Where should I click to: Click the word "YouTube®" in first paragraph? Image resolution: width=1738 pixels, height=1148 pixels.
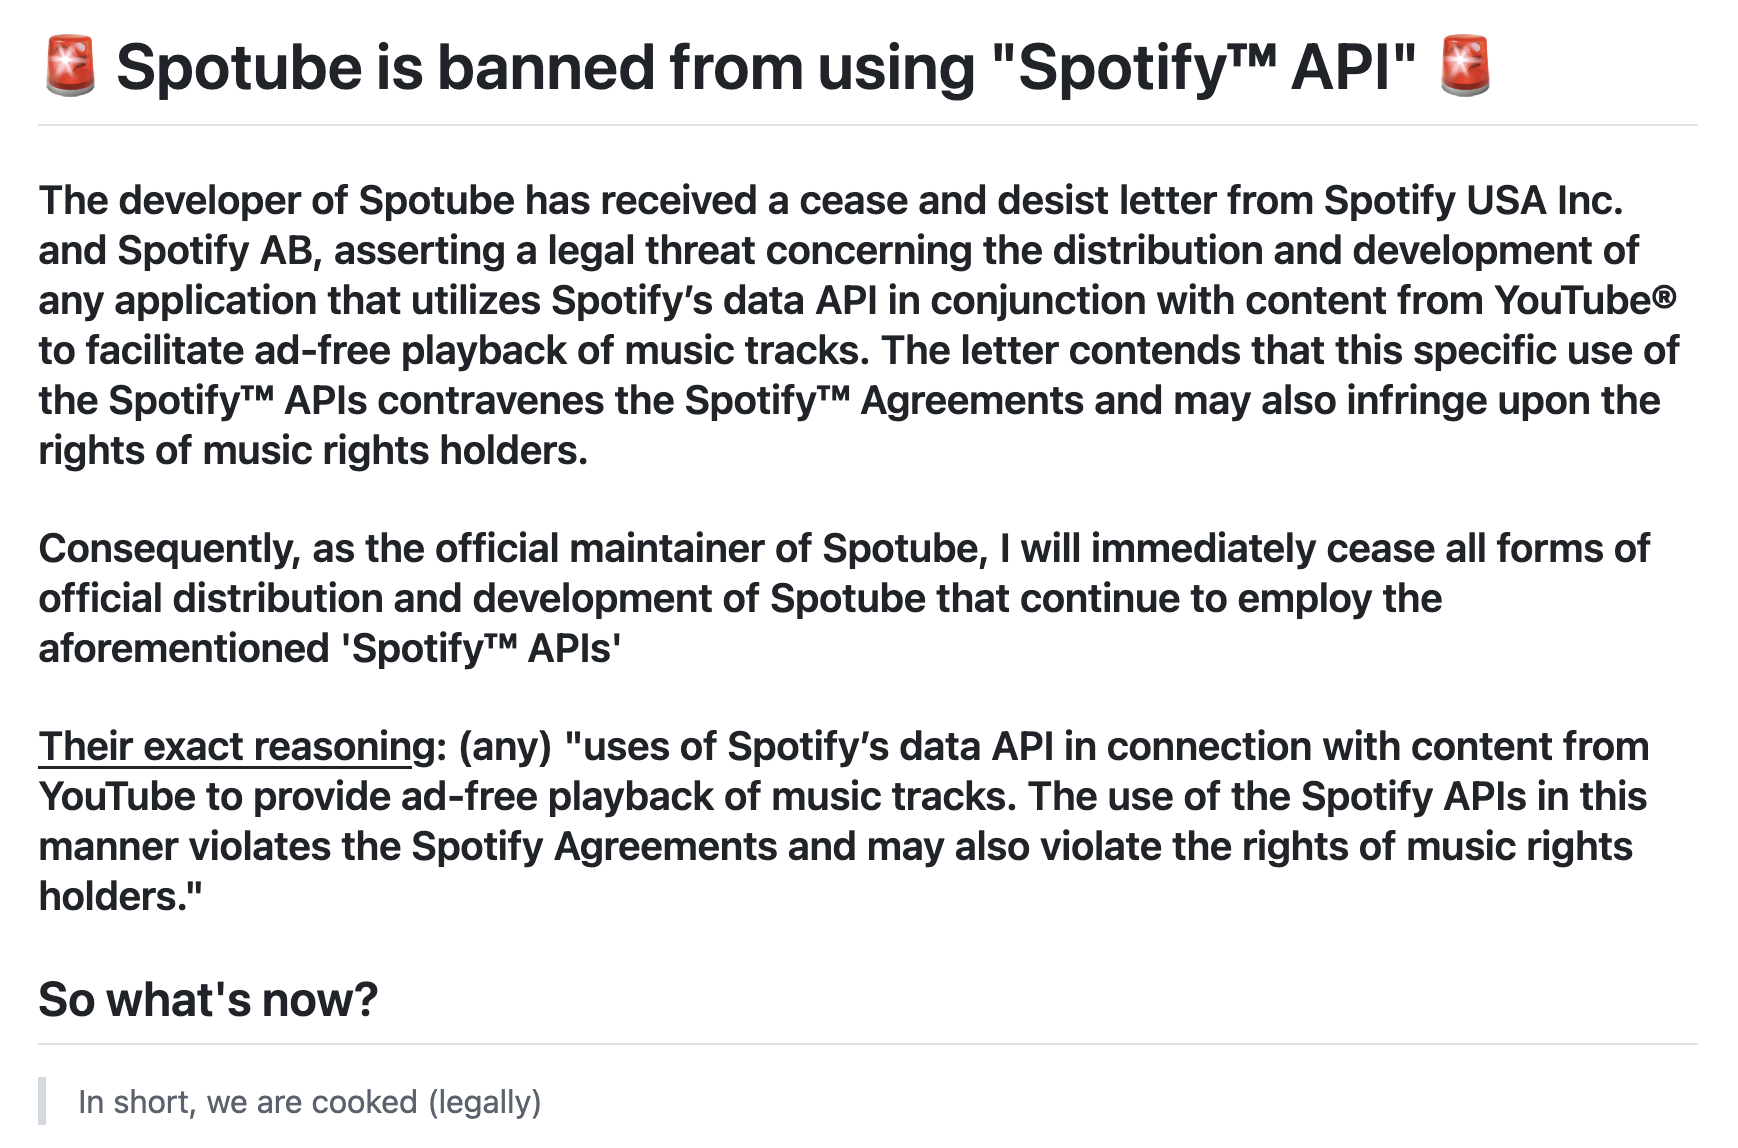coord(1585,301)
